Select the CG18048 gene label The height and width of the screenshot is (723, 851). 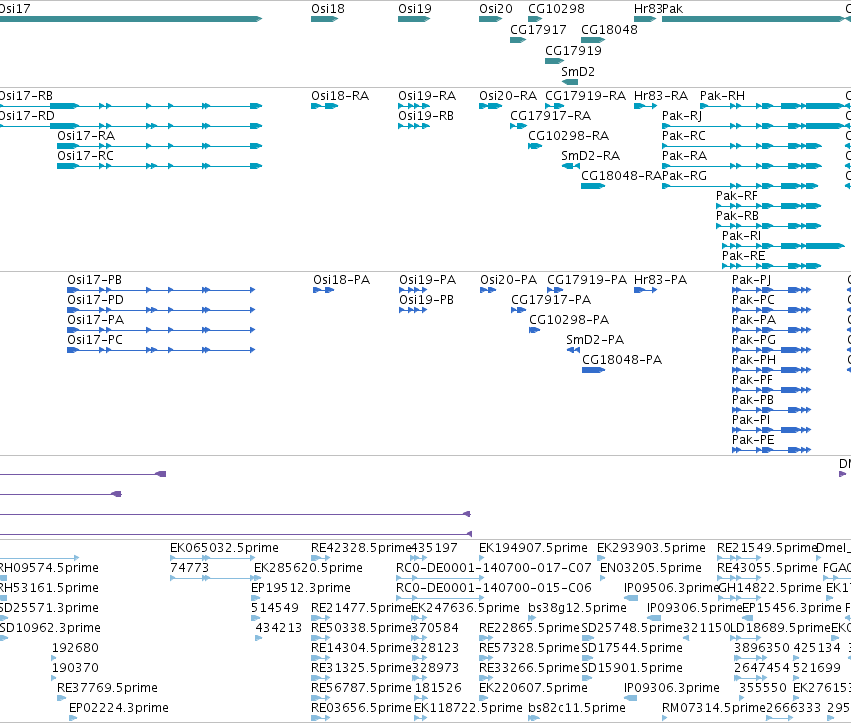coord(609,29)
